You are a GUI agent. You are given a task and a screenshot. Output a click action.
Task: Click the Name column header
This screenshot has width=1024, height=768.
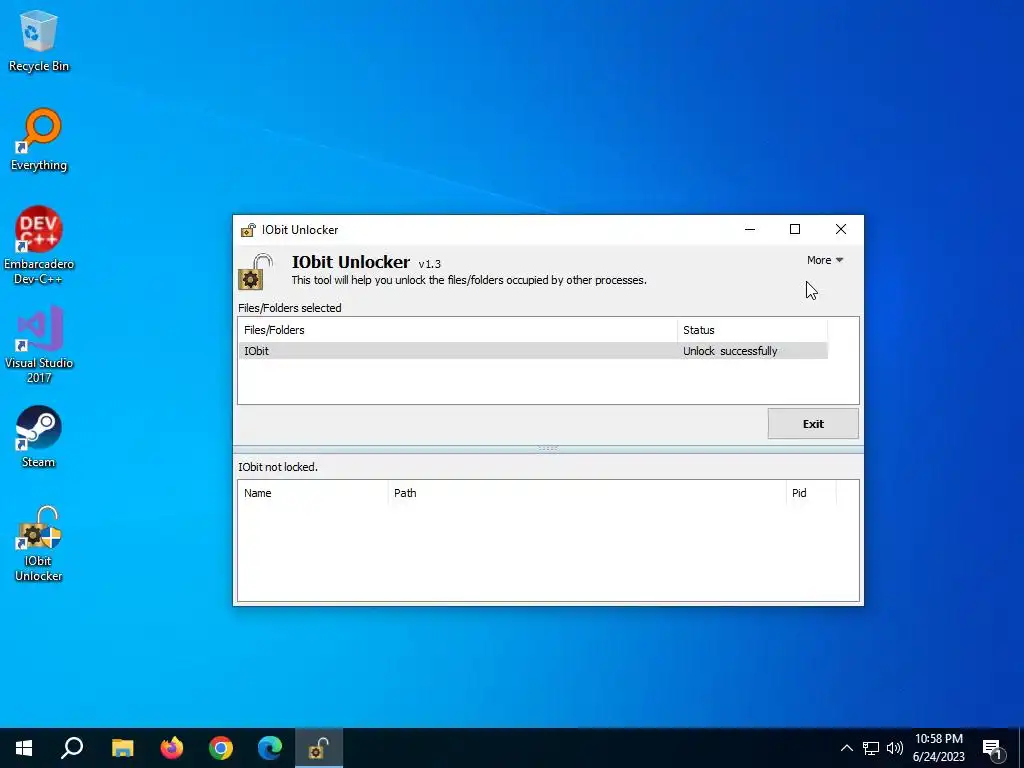click(x=313, y=493)
